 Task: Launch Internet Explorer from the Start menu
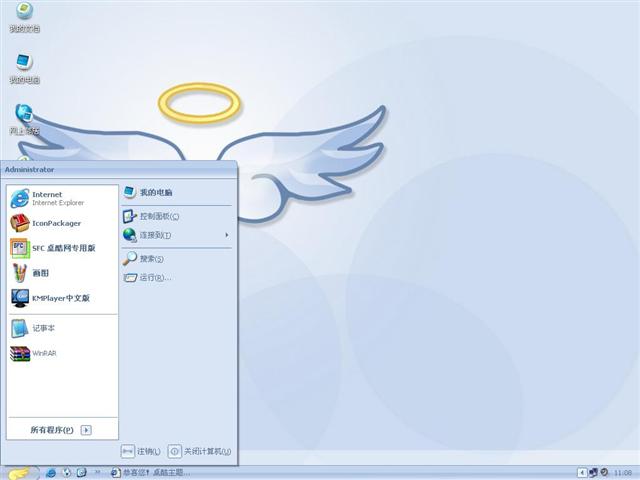(x=62, y=198)
